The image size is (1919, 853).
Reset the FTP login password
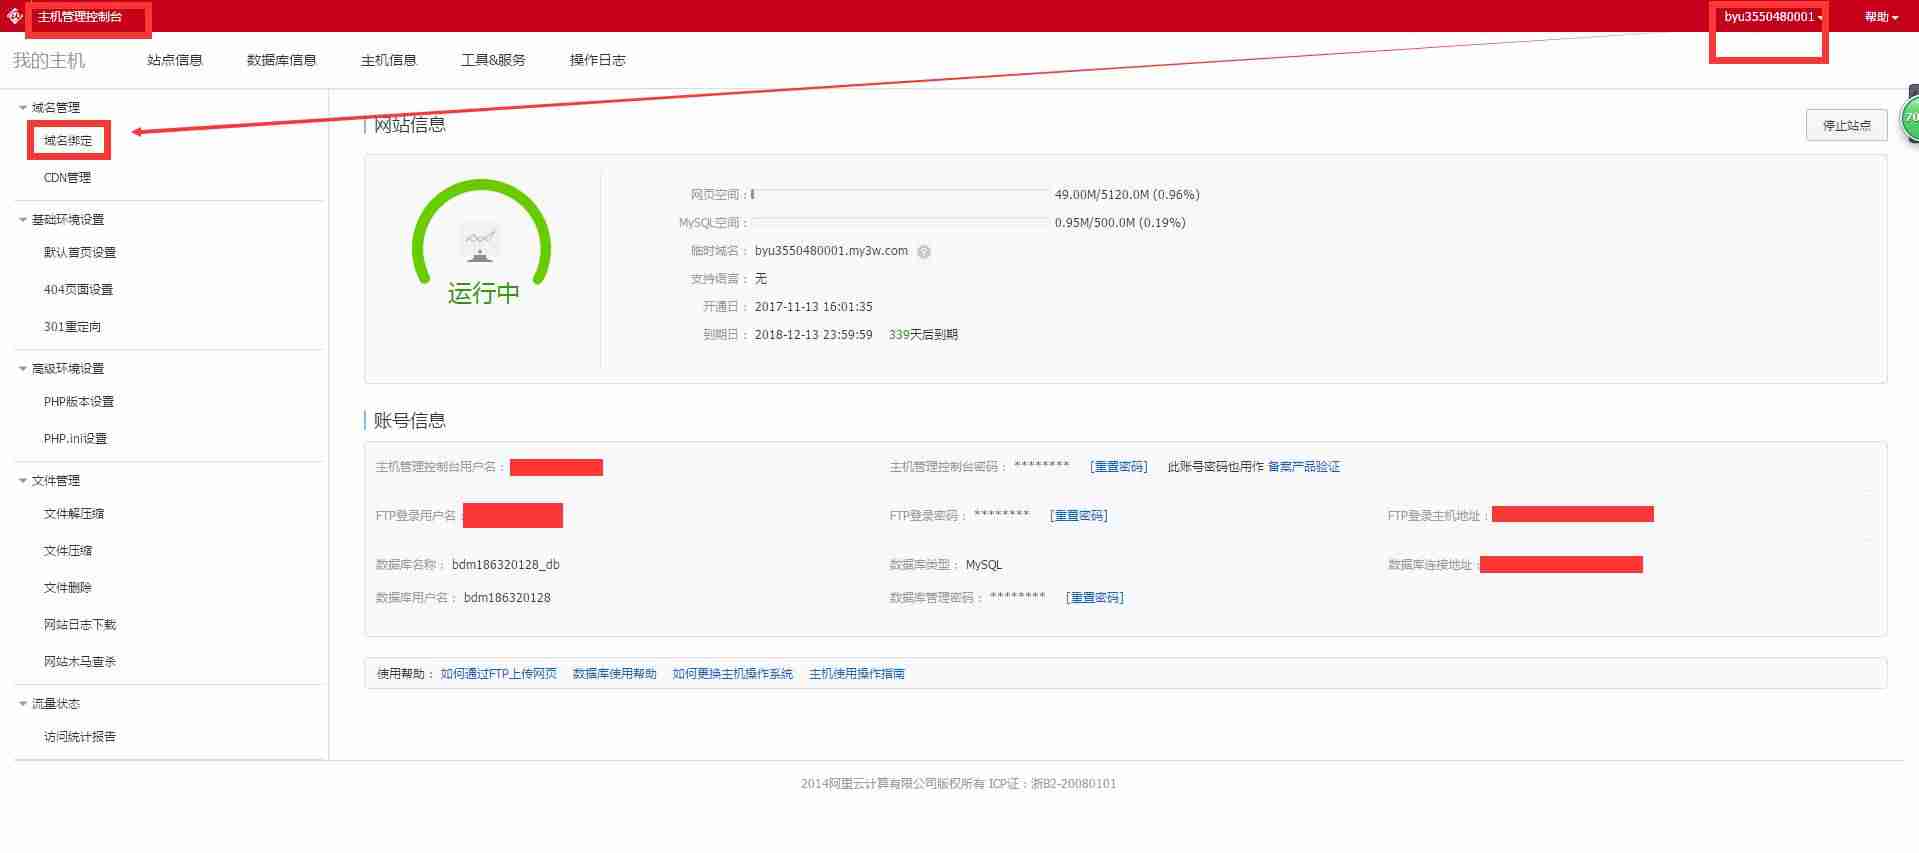pyautogui.click(x=1078, y=516)
